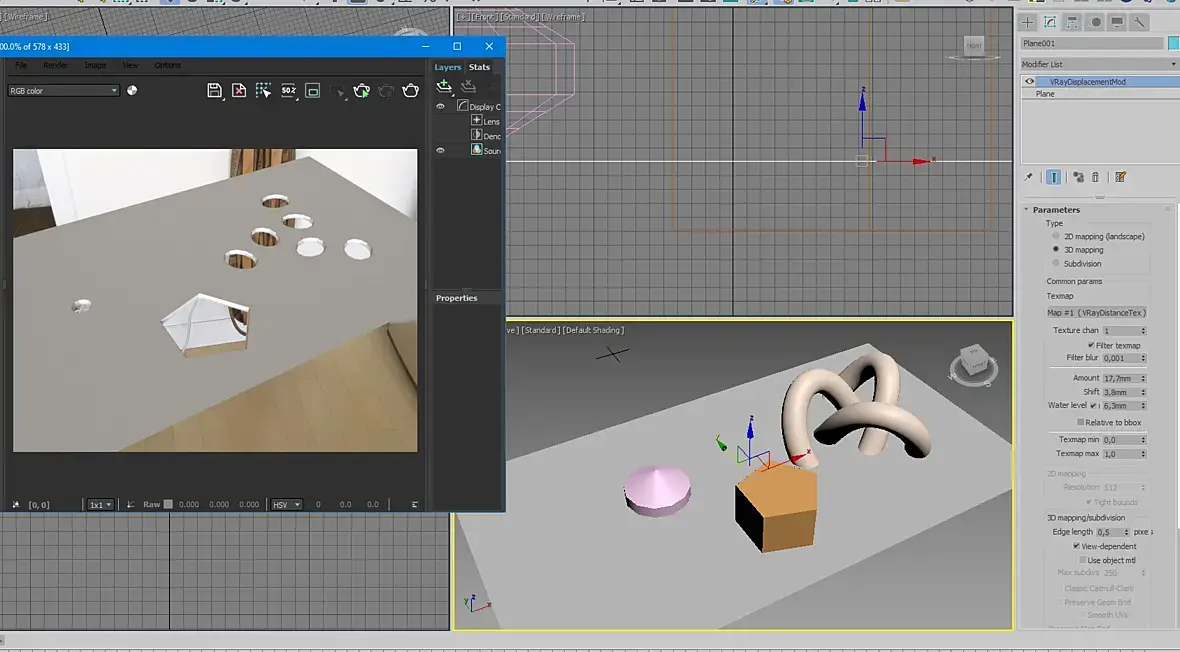1180x652 pixels.
Task: Switch to the Stats tab
Action: pos(480,67)
